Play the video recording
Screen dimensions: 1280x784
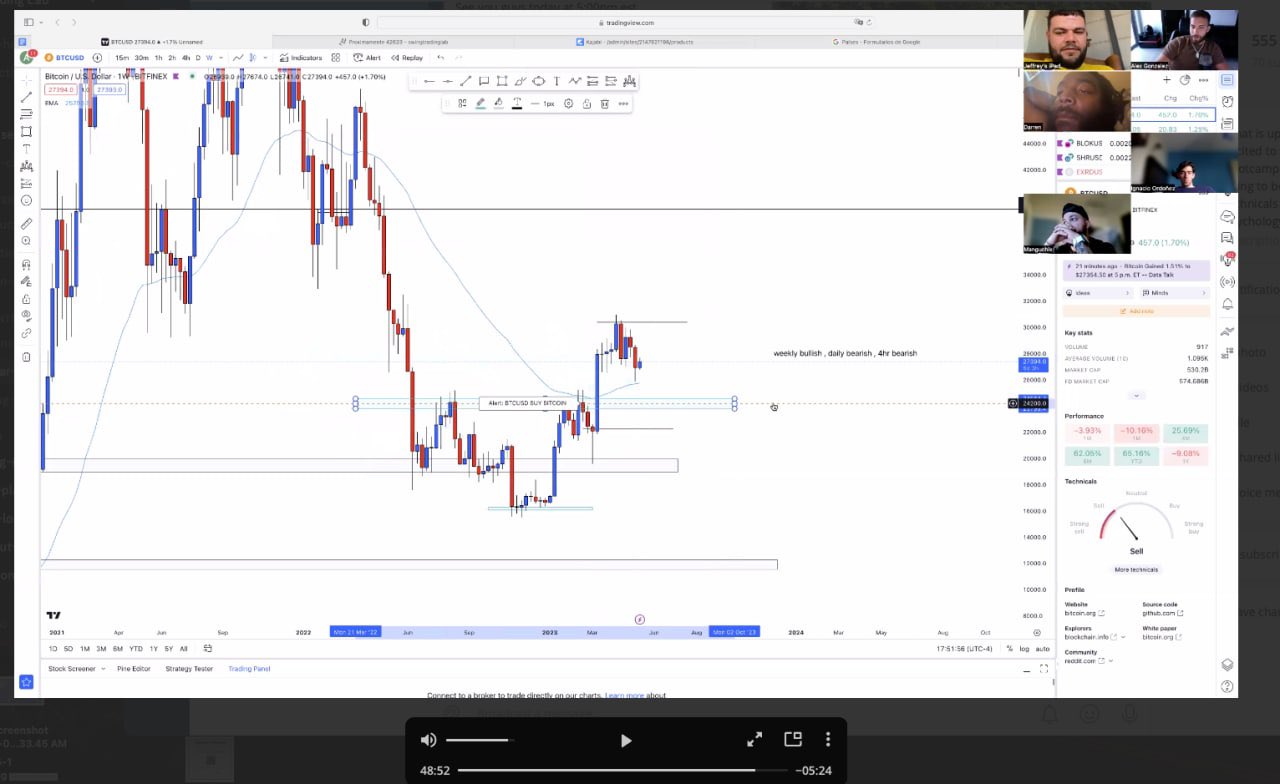click(x=626, y=740)
